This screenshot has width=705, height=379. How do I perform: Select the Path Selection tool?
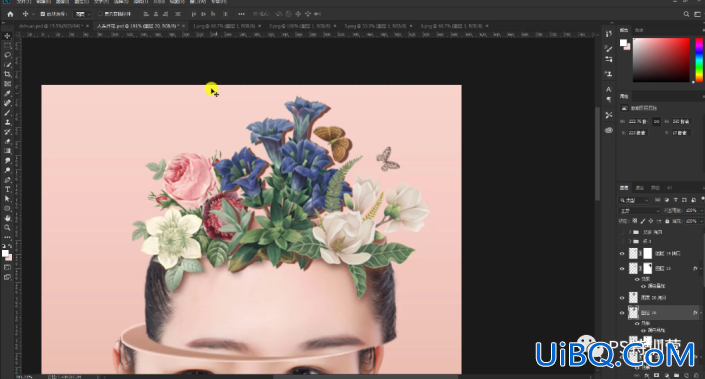click(x=7, y=199)
